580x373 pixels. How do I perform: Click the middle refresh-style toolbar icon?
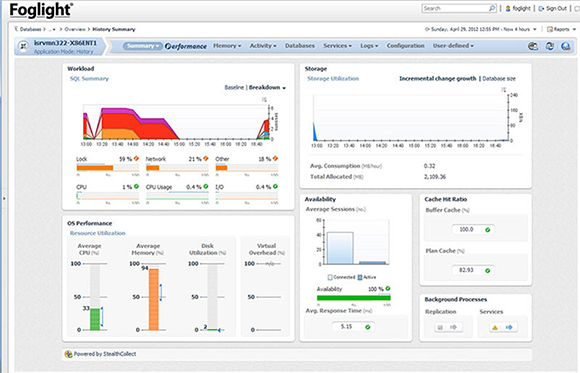[x=550, y=46]
